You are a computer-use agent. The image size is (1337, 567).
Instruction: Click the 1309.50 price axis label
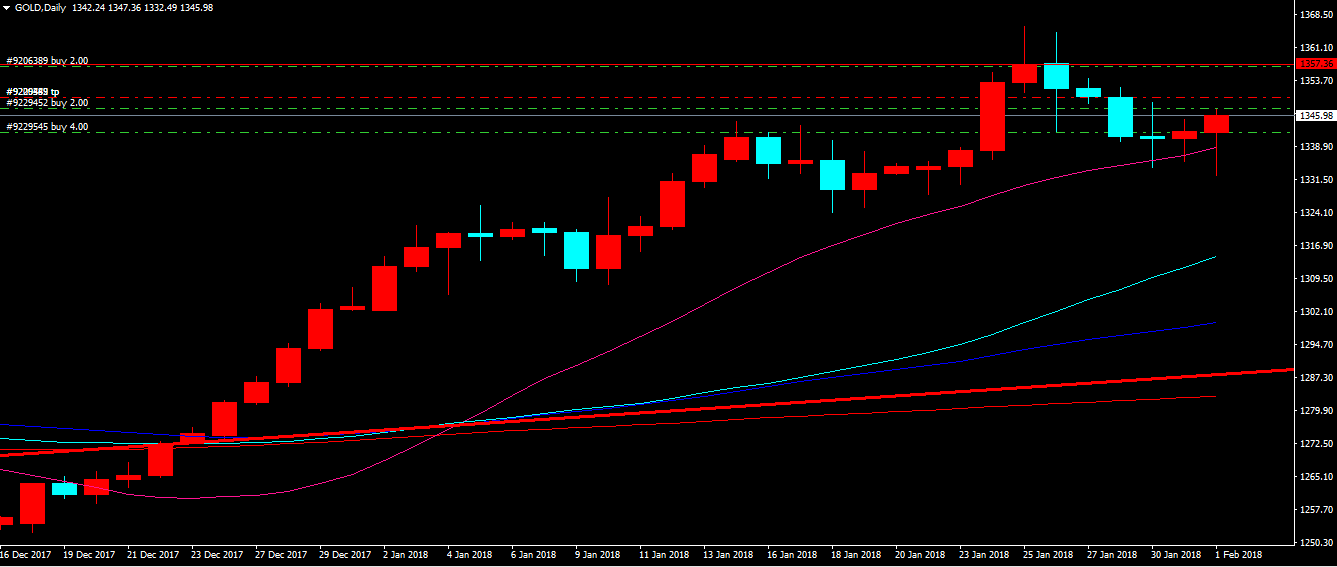[x=1316, y=279]
